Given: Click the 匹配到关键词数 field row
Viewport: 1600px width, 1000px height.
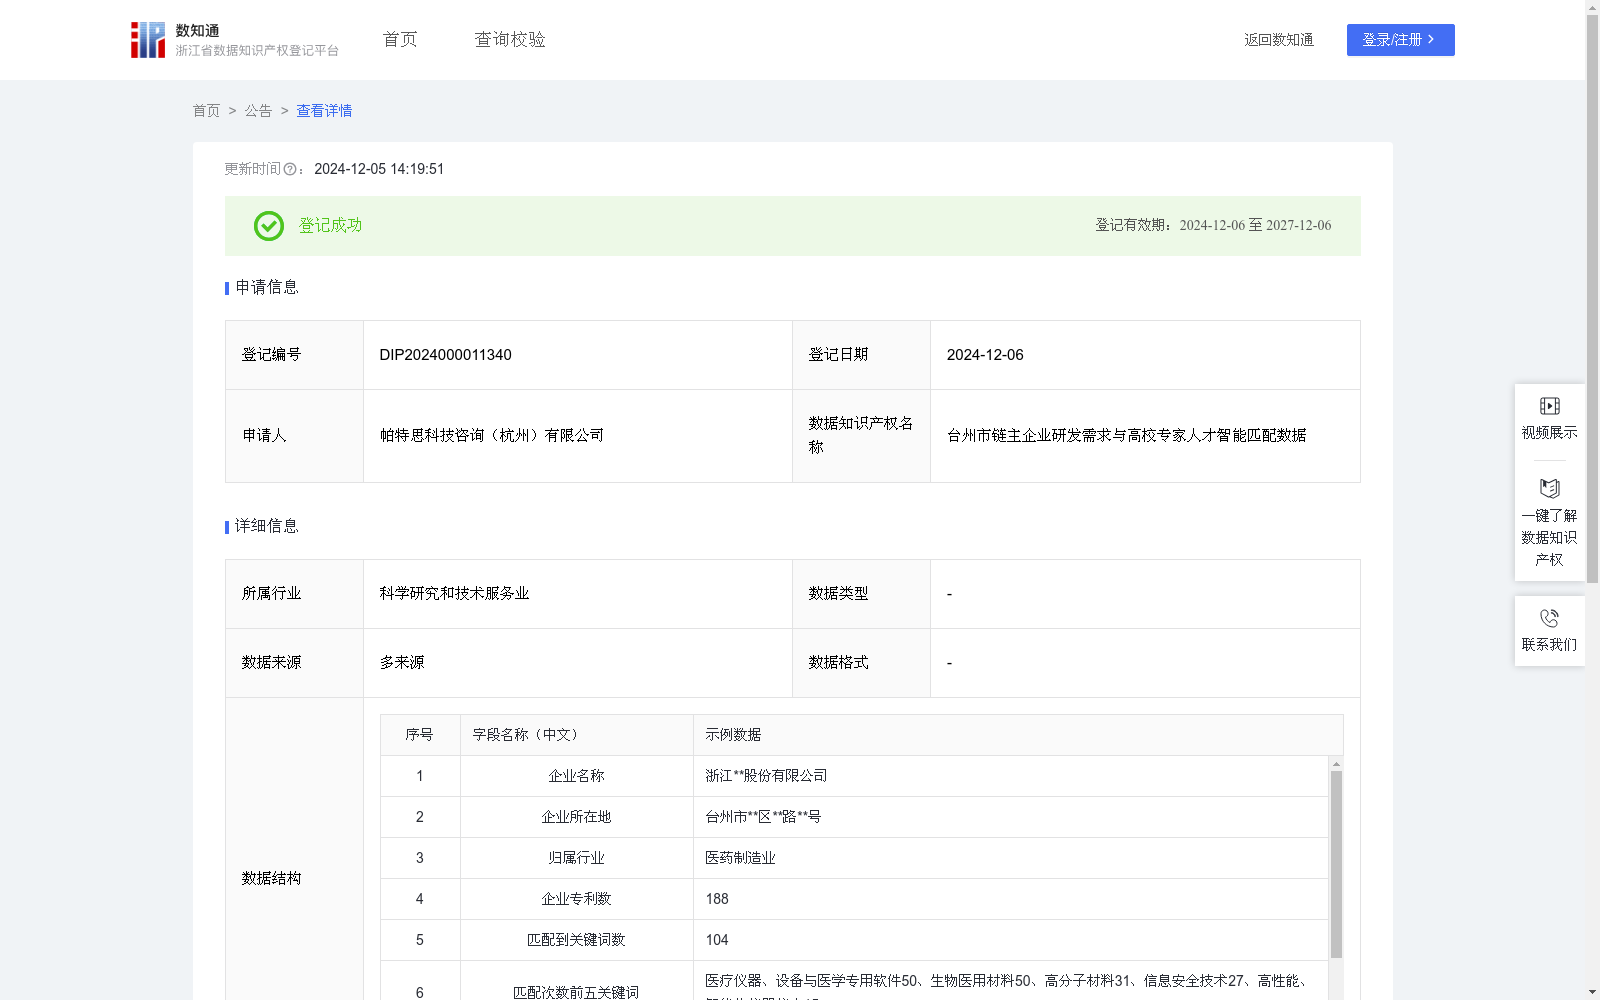Looking at the screenshot, I should tap(854, 940).
